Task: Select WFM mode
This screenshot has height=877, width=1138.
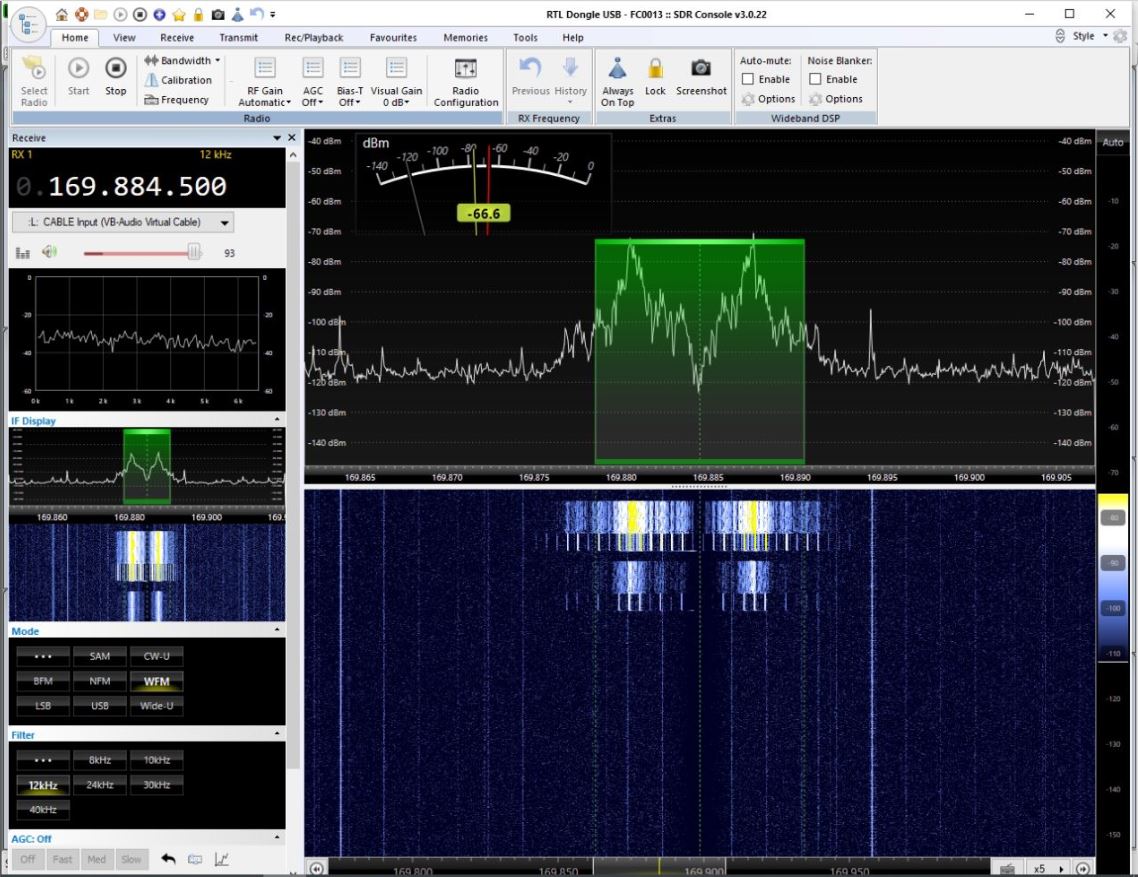Action: (157, 681)
